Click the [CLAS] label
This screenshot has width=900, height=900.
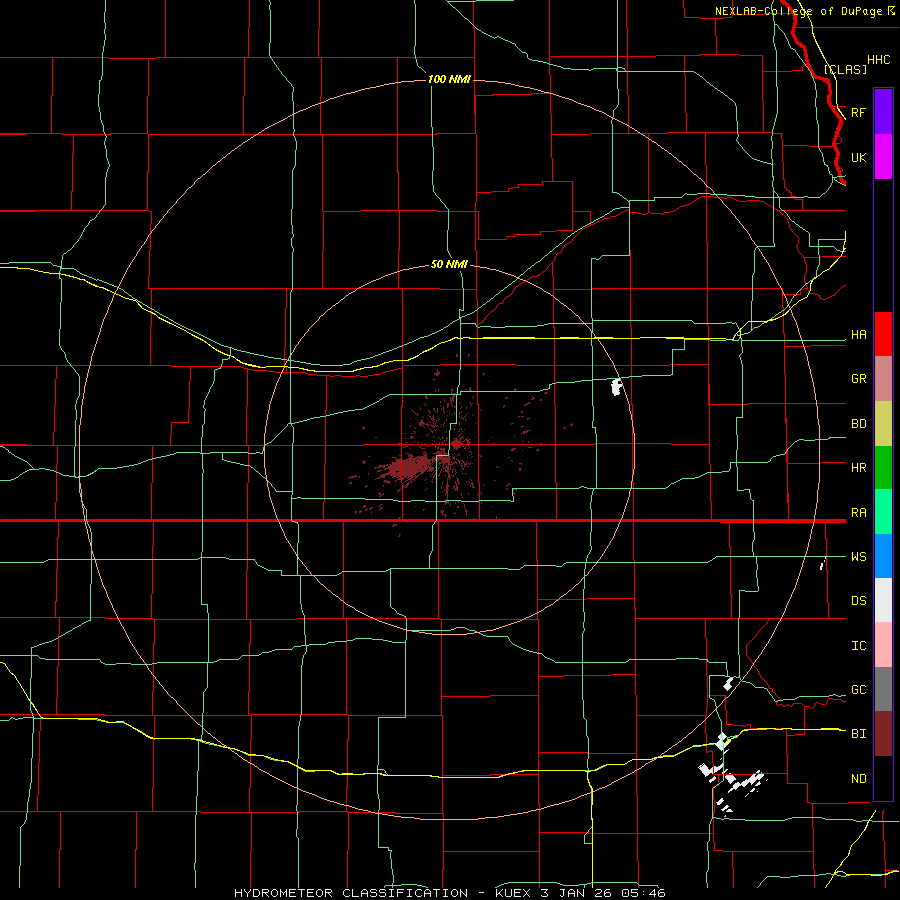point(845,69)
